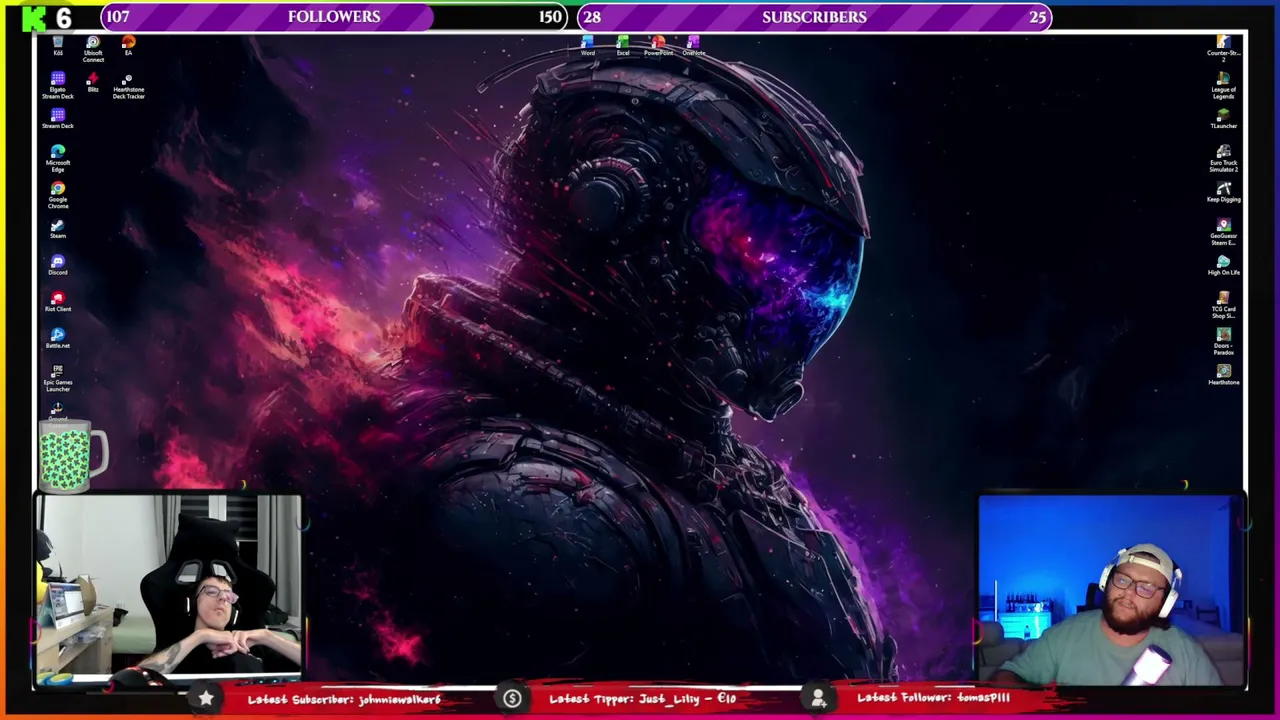Open the EA app desktop shortcut

(128, 46)
